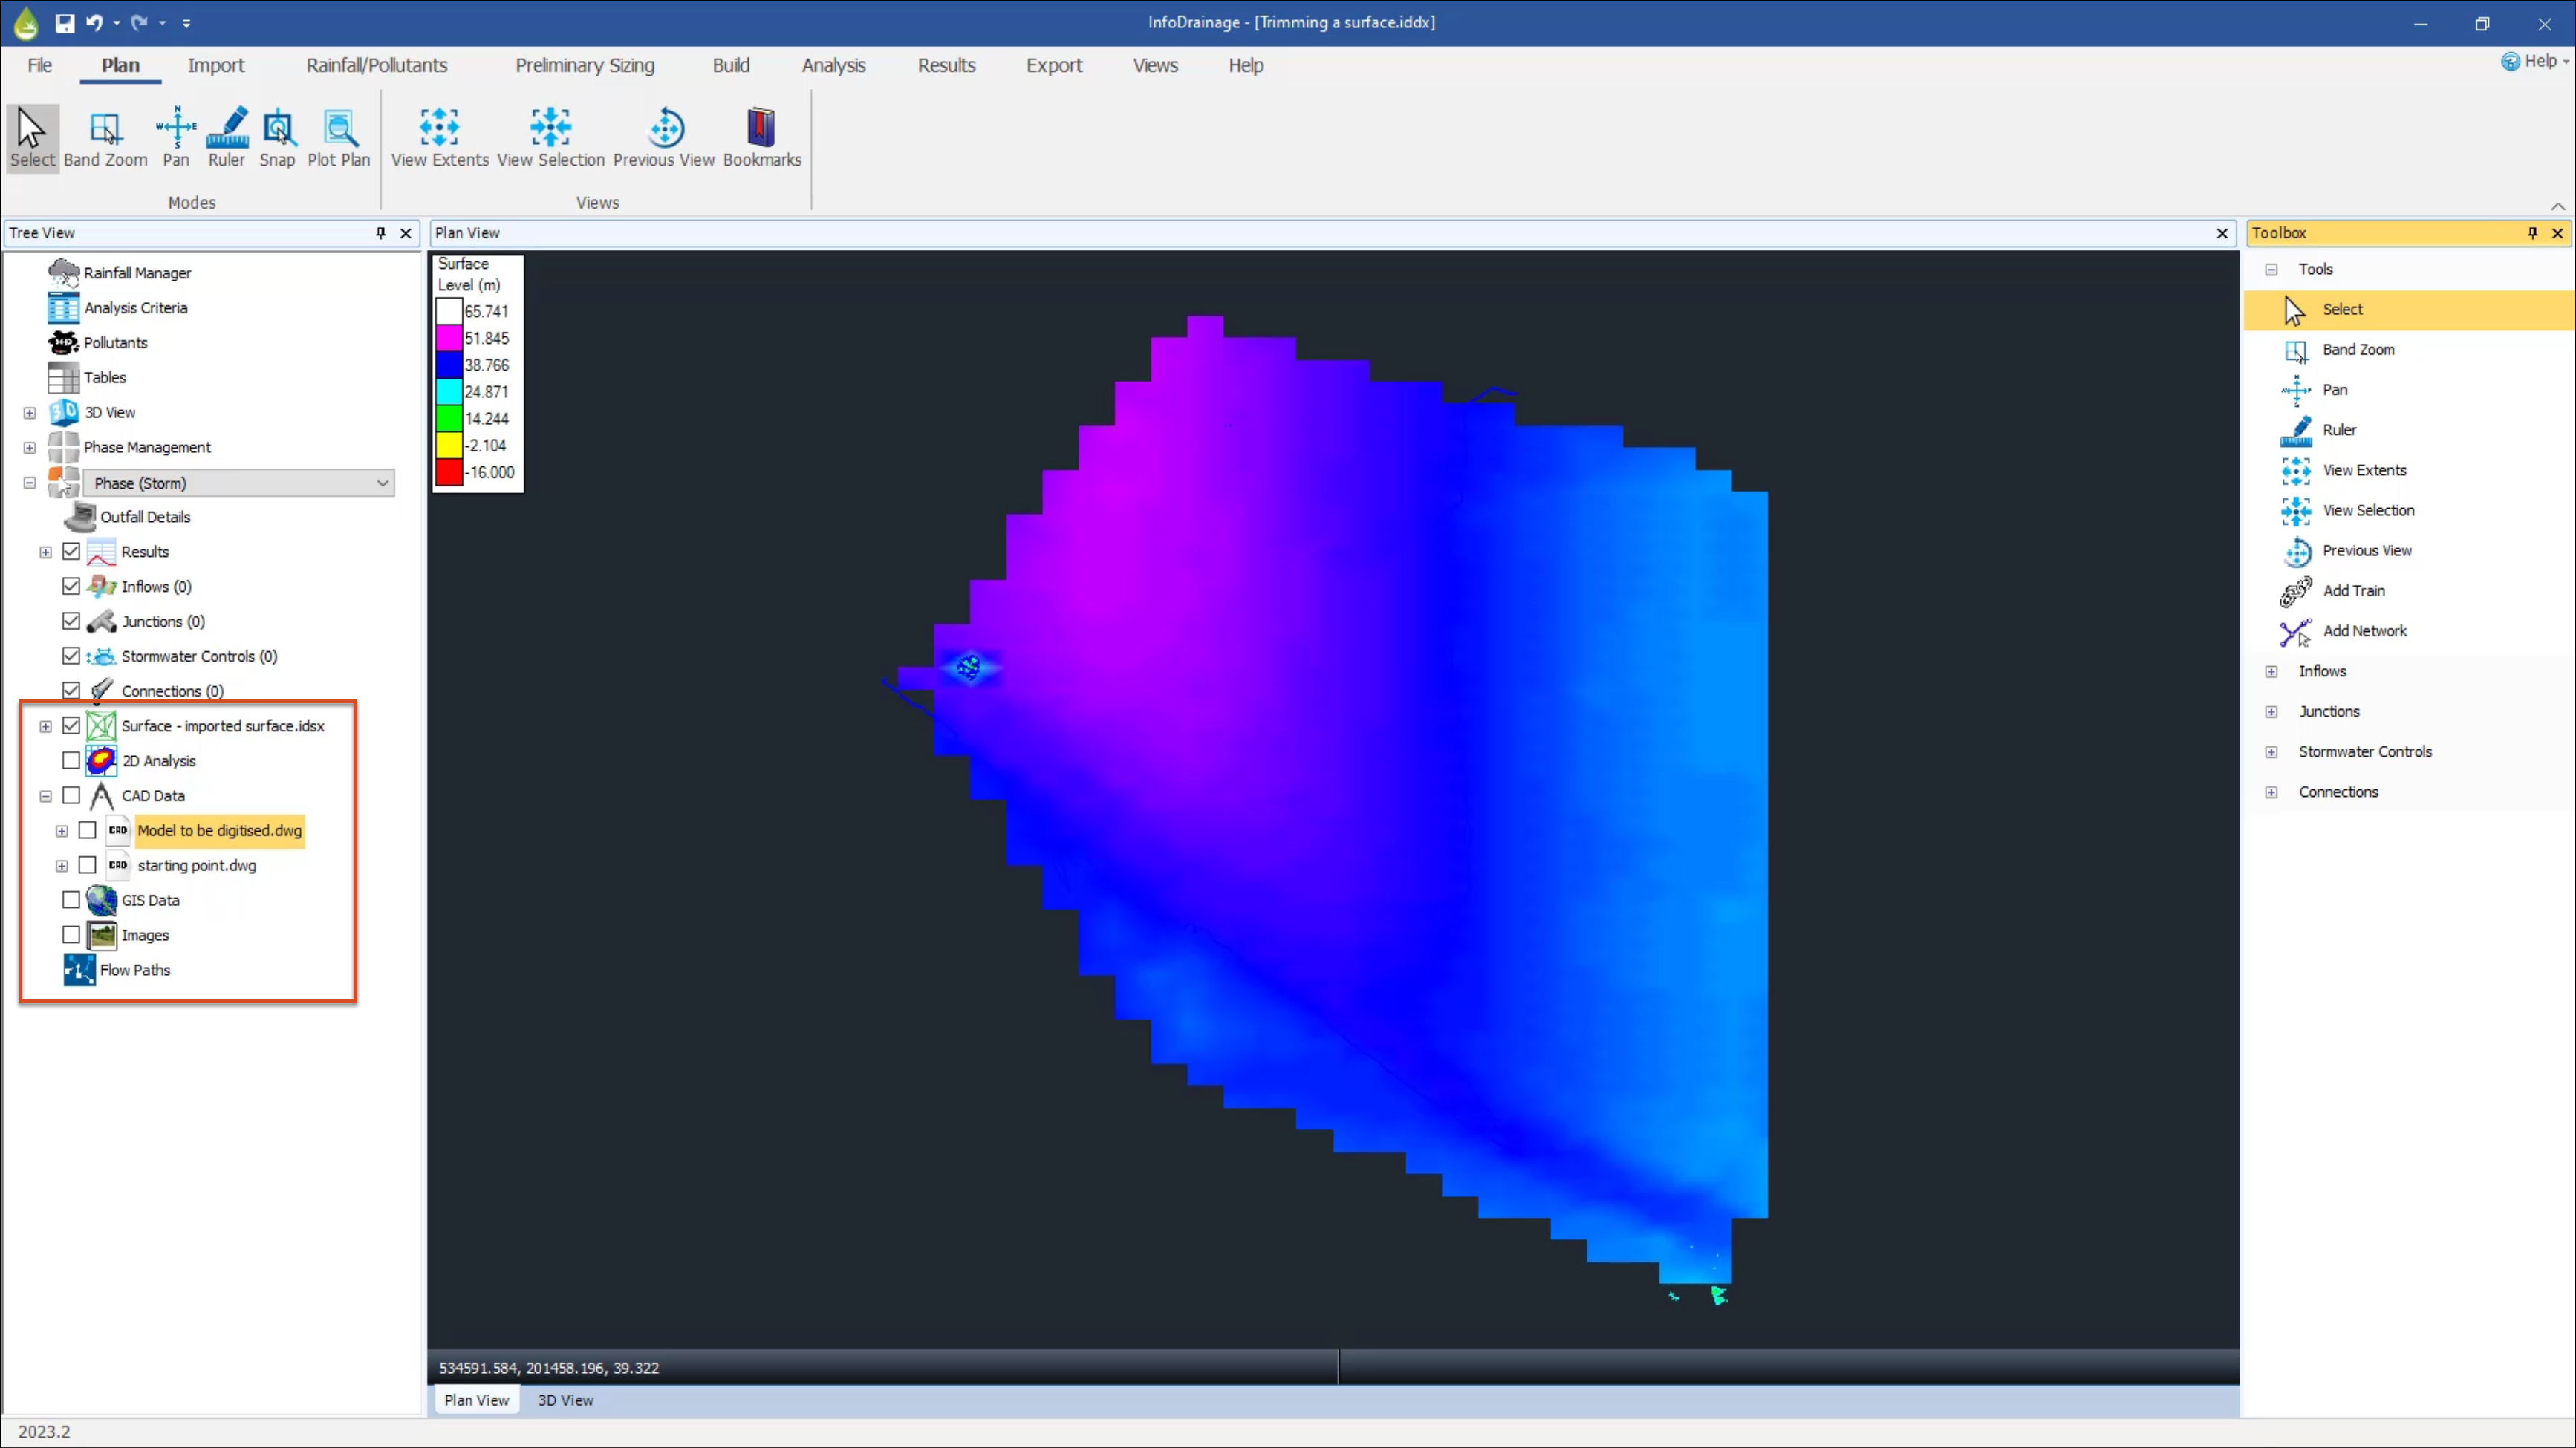Close the Toolbox panel
The image size is (2576, 1448).
[2557, 233]
